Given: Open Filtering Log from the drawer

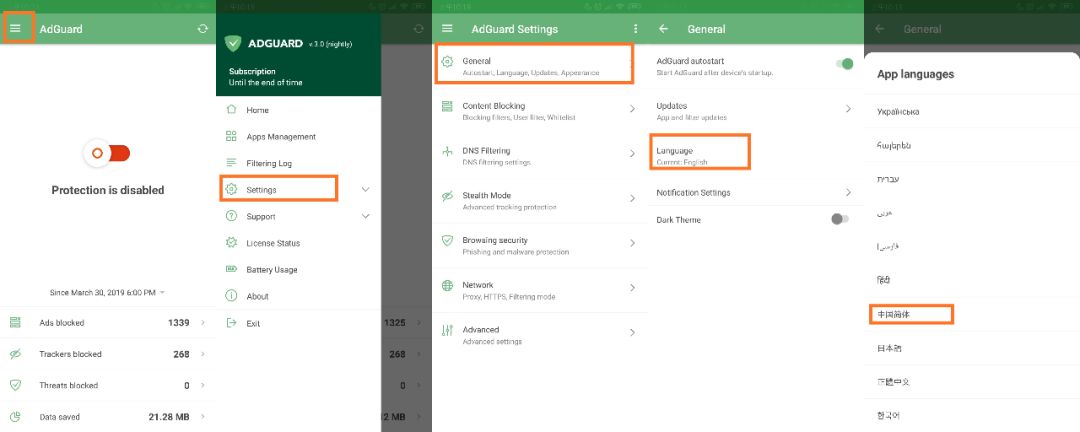Looking at the screenshot, I should pyautogui.click(x=298, y=163).
